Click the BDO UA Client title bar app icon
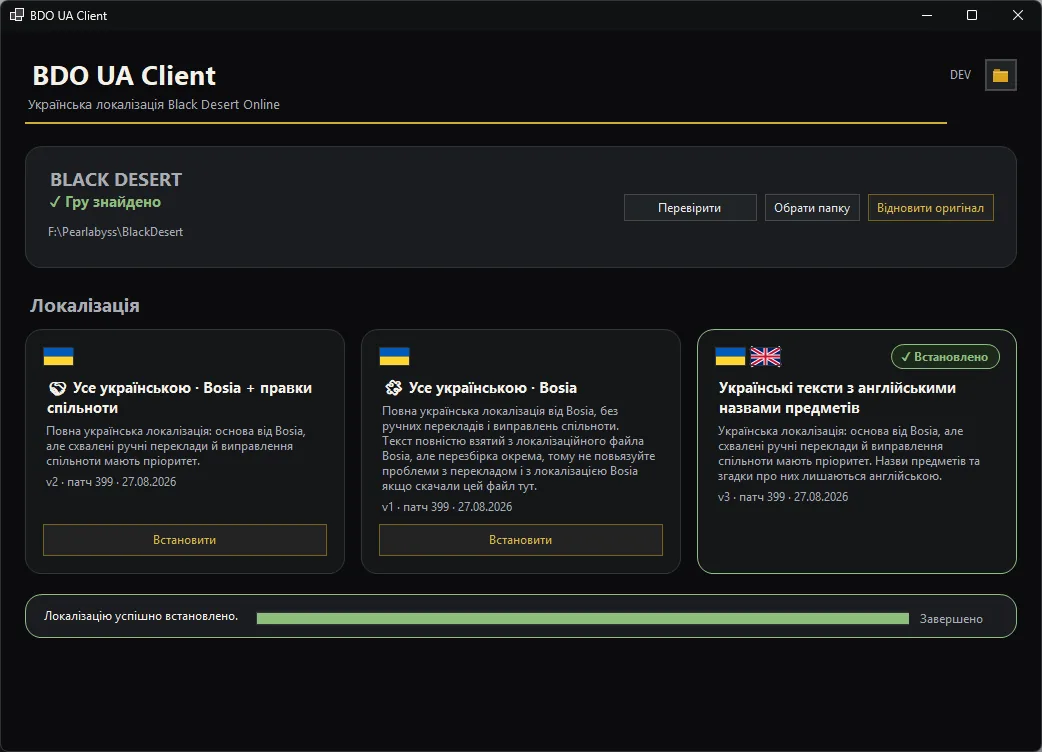 pyautogui.click(x=17, y=15)
